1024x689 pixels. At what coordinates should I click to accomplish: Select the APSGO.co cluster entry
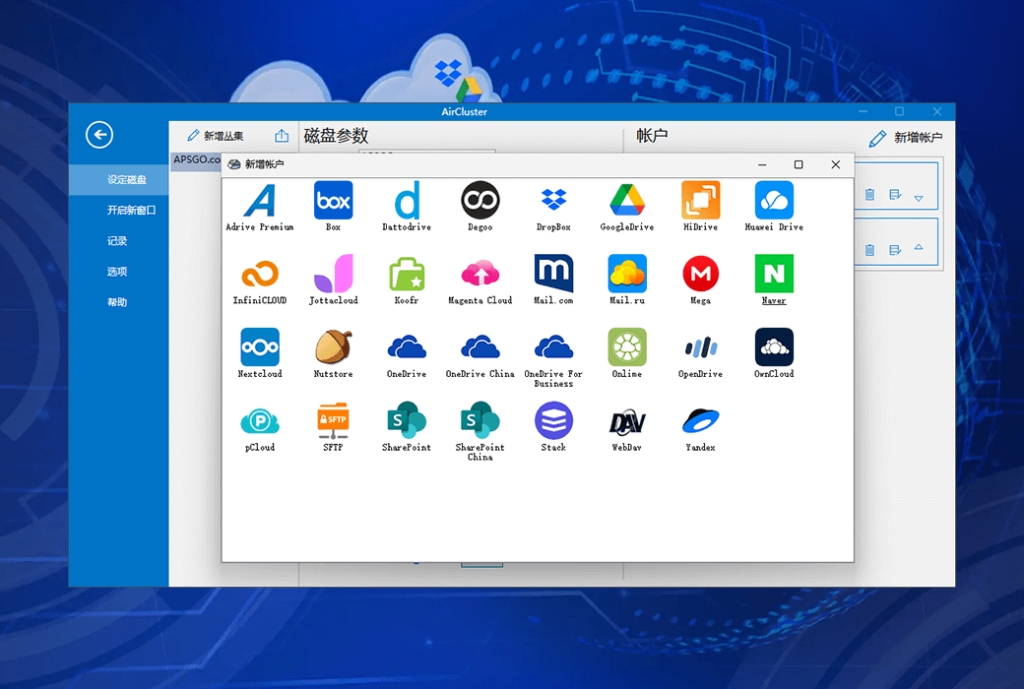tap(196, 161)
